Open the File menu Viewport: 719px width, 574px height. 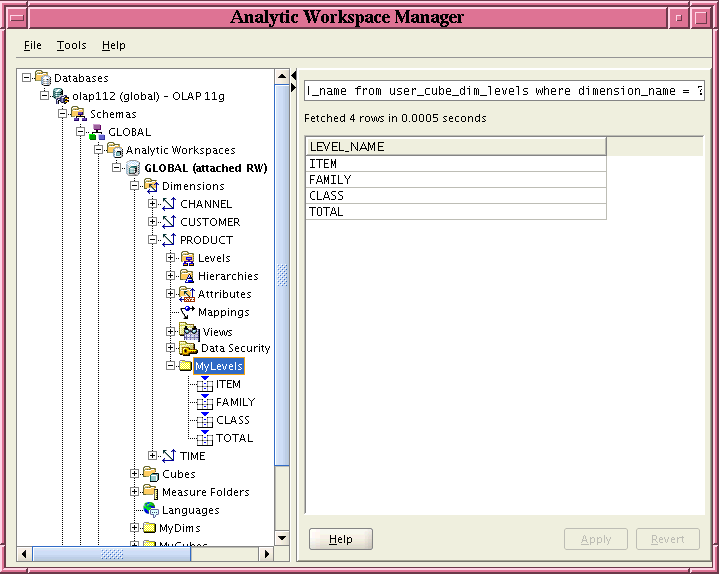[x=33, y=45]
